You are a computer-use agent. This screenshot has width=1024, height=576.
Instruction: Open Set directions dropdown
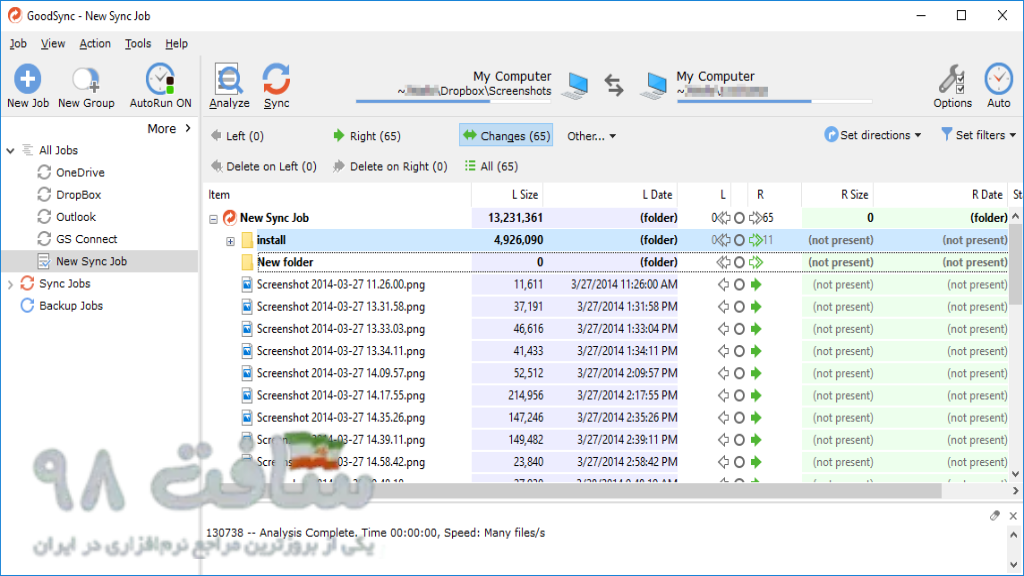(x=872, y=135)
